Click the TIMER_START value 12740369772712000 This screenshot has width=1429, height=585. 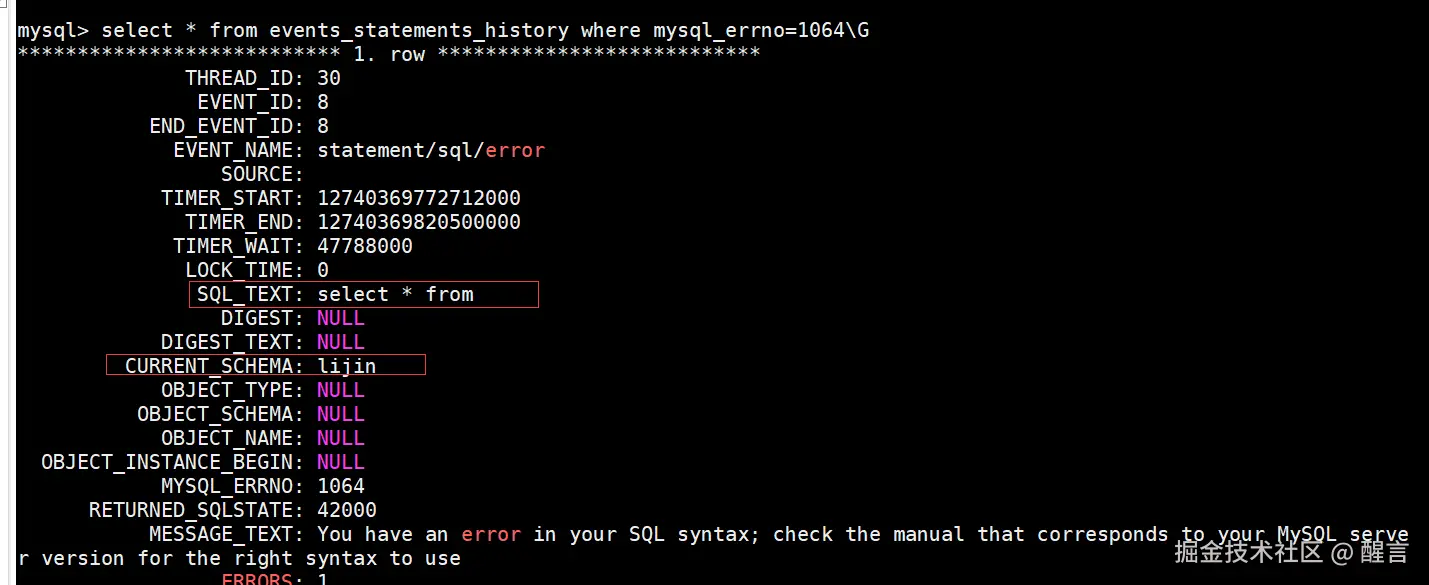coord(419,198)
